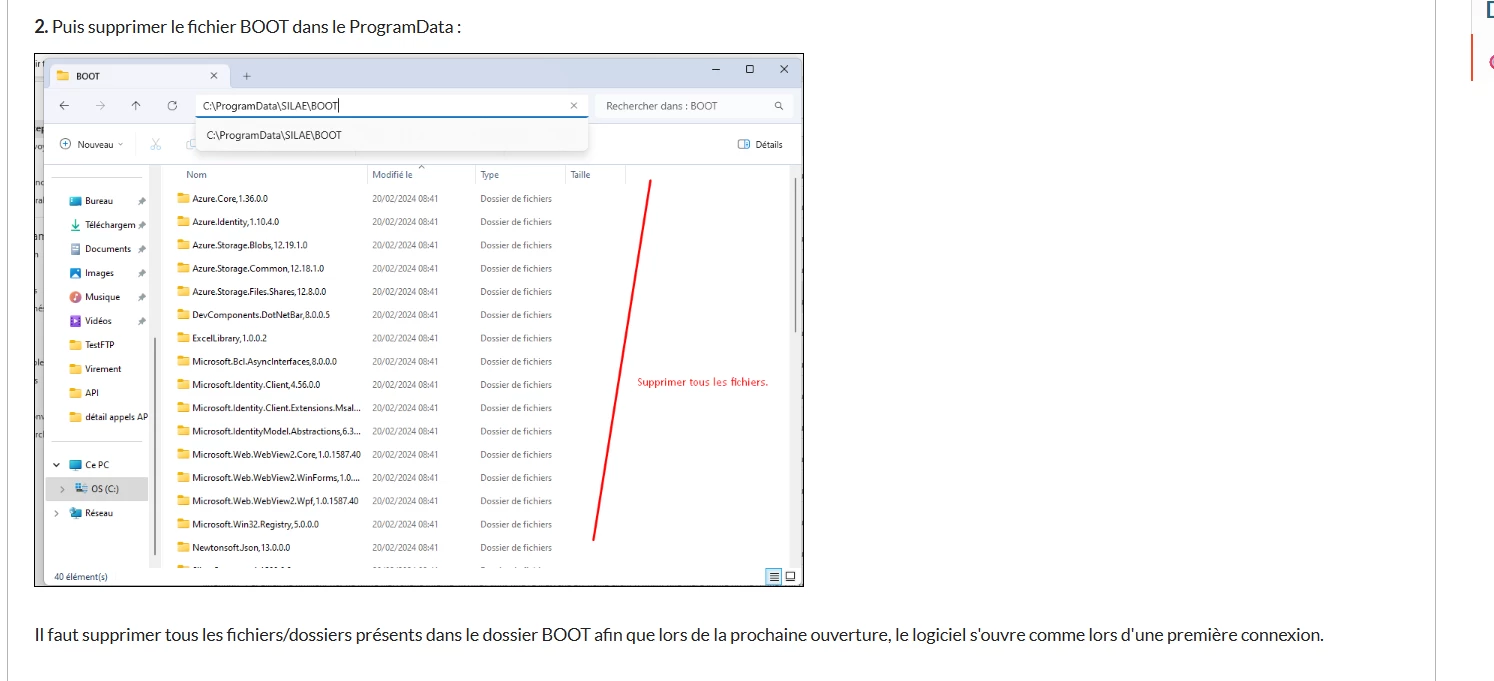Sort by the Type column header
The width and height of the screenshot is (1494, 681).
point(489,175)
